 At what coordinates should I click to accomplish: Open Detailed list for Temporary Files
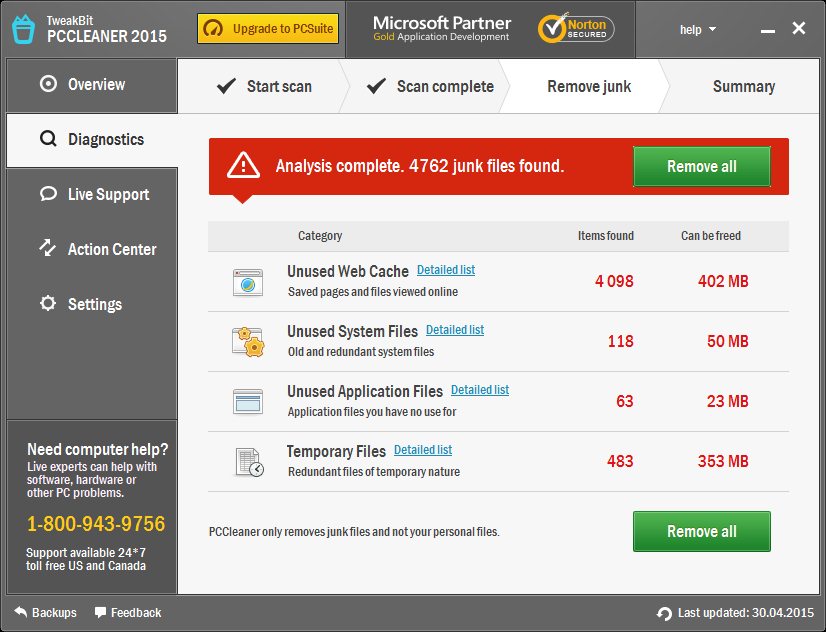[423, 450]
